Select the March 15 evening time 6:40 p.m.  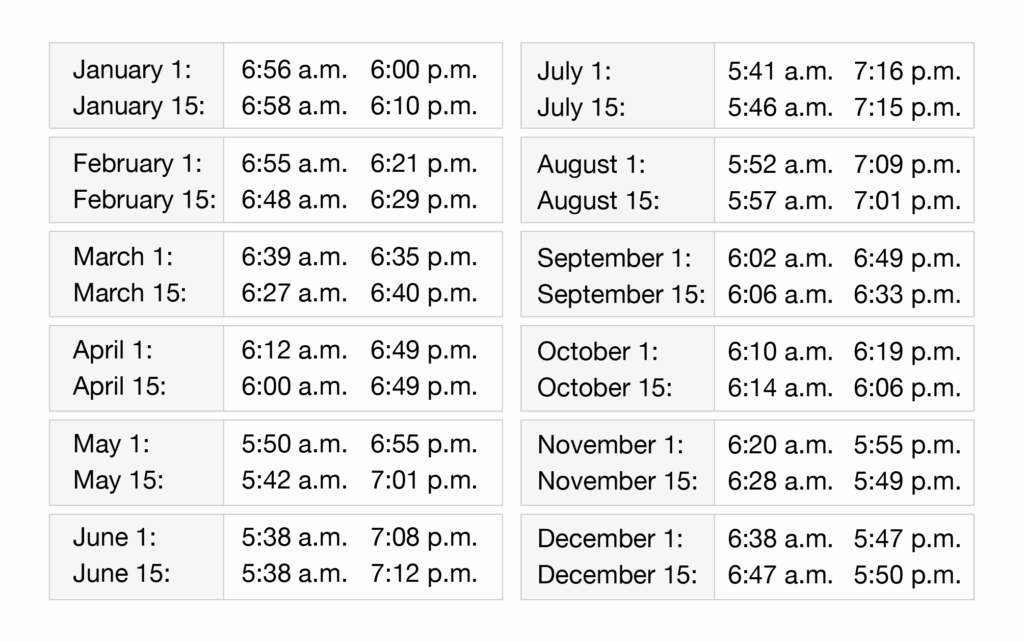[424, 293]
